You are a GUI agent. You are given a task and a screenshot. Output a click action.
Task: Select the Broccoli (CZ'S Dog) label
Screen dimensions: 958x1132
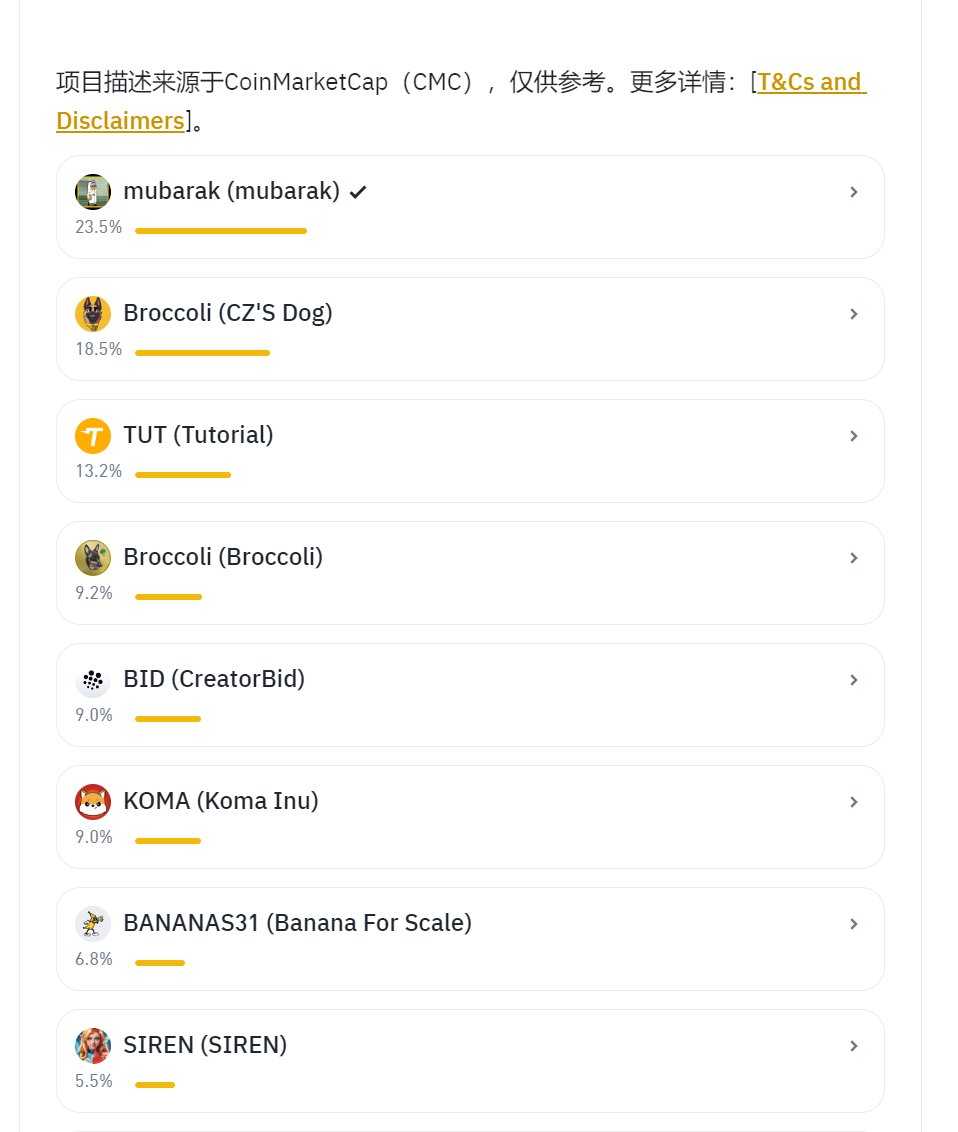[228, 313]
